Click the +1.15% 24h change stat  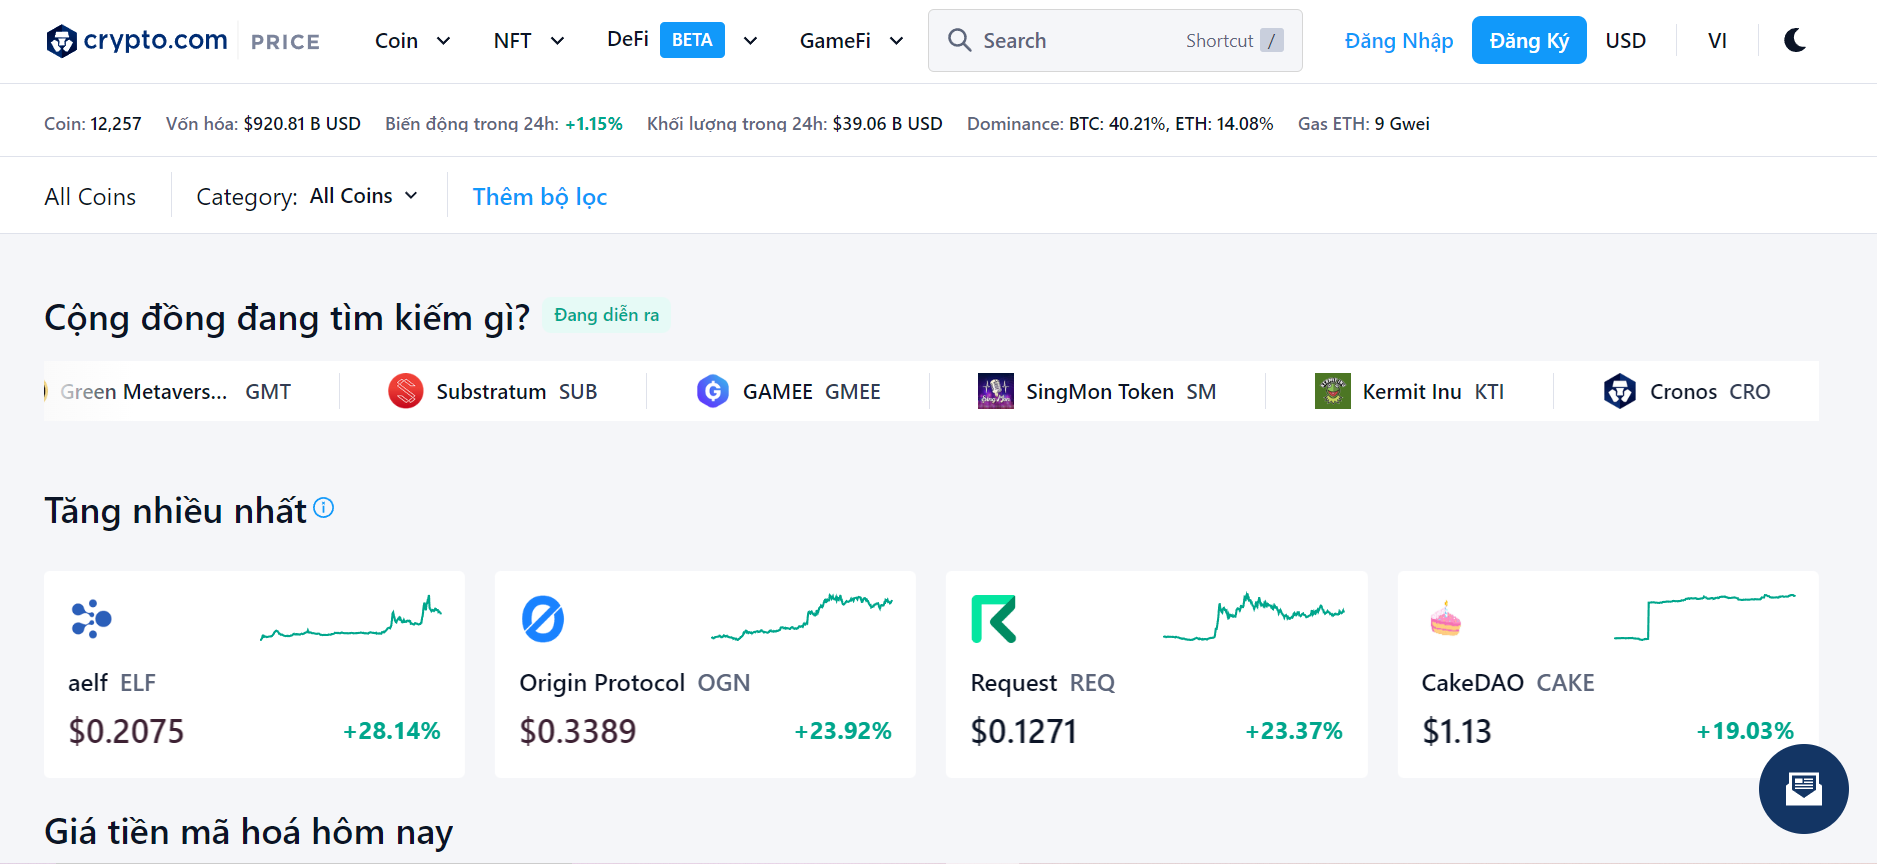pos(594,124)
